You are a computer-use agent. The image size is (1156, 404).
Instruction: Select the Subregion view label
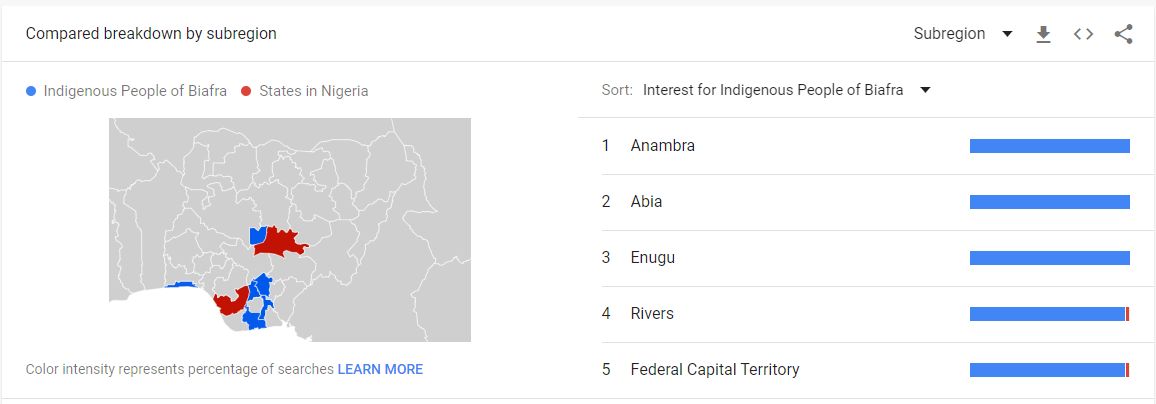pos(950,34)
